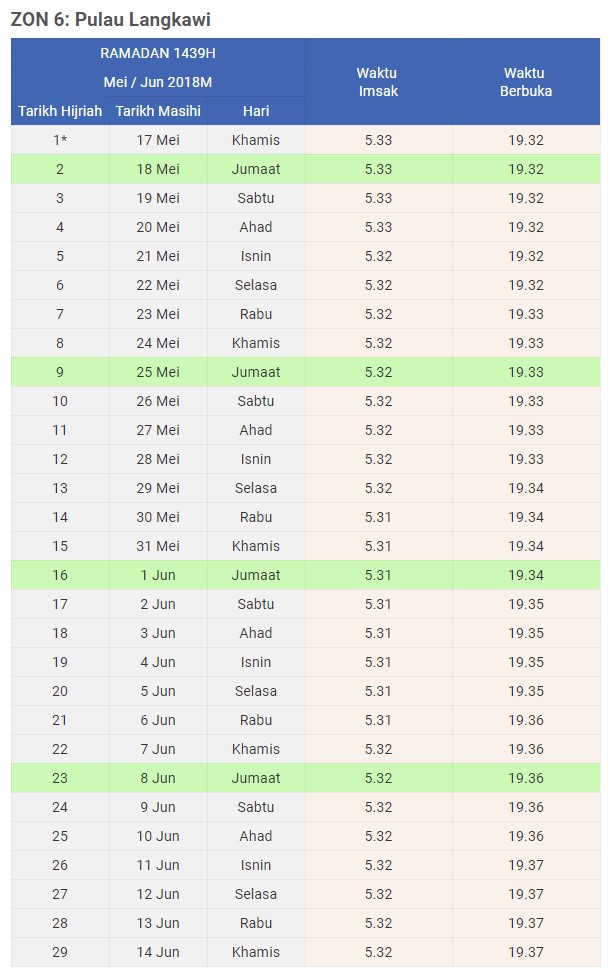Click the Hari column header
The image size is (613, 977).
coord(256,111)
